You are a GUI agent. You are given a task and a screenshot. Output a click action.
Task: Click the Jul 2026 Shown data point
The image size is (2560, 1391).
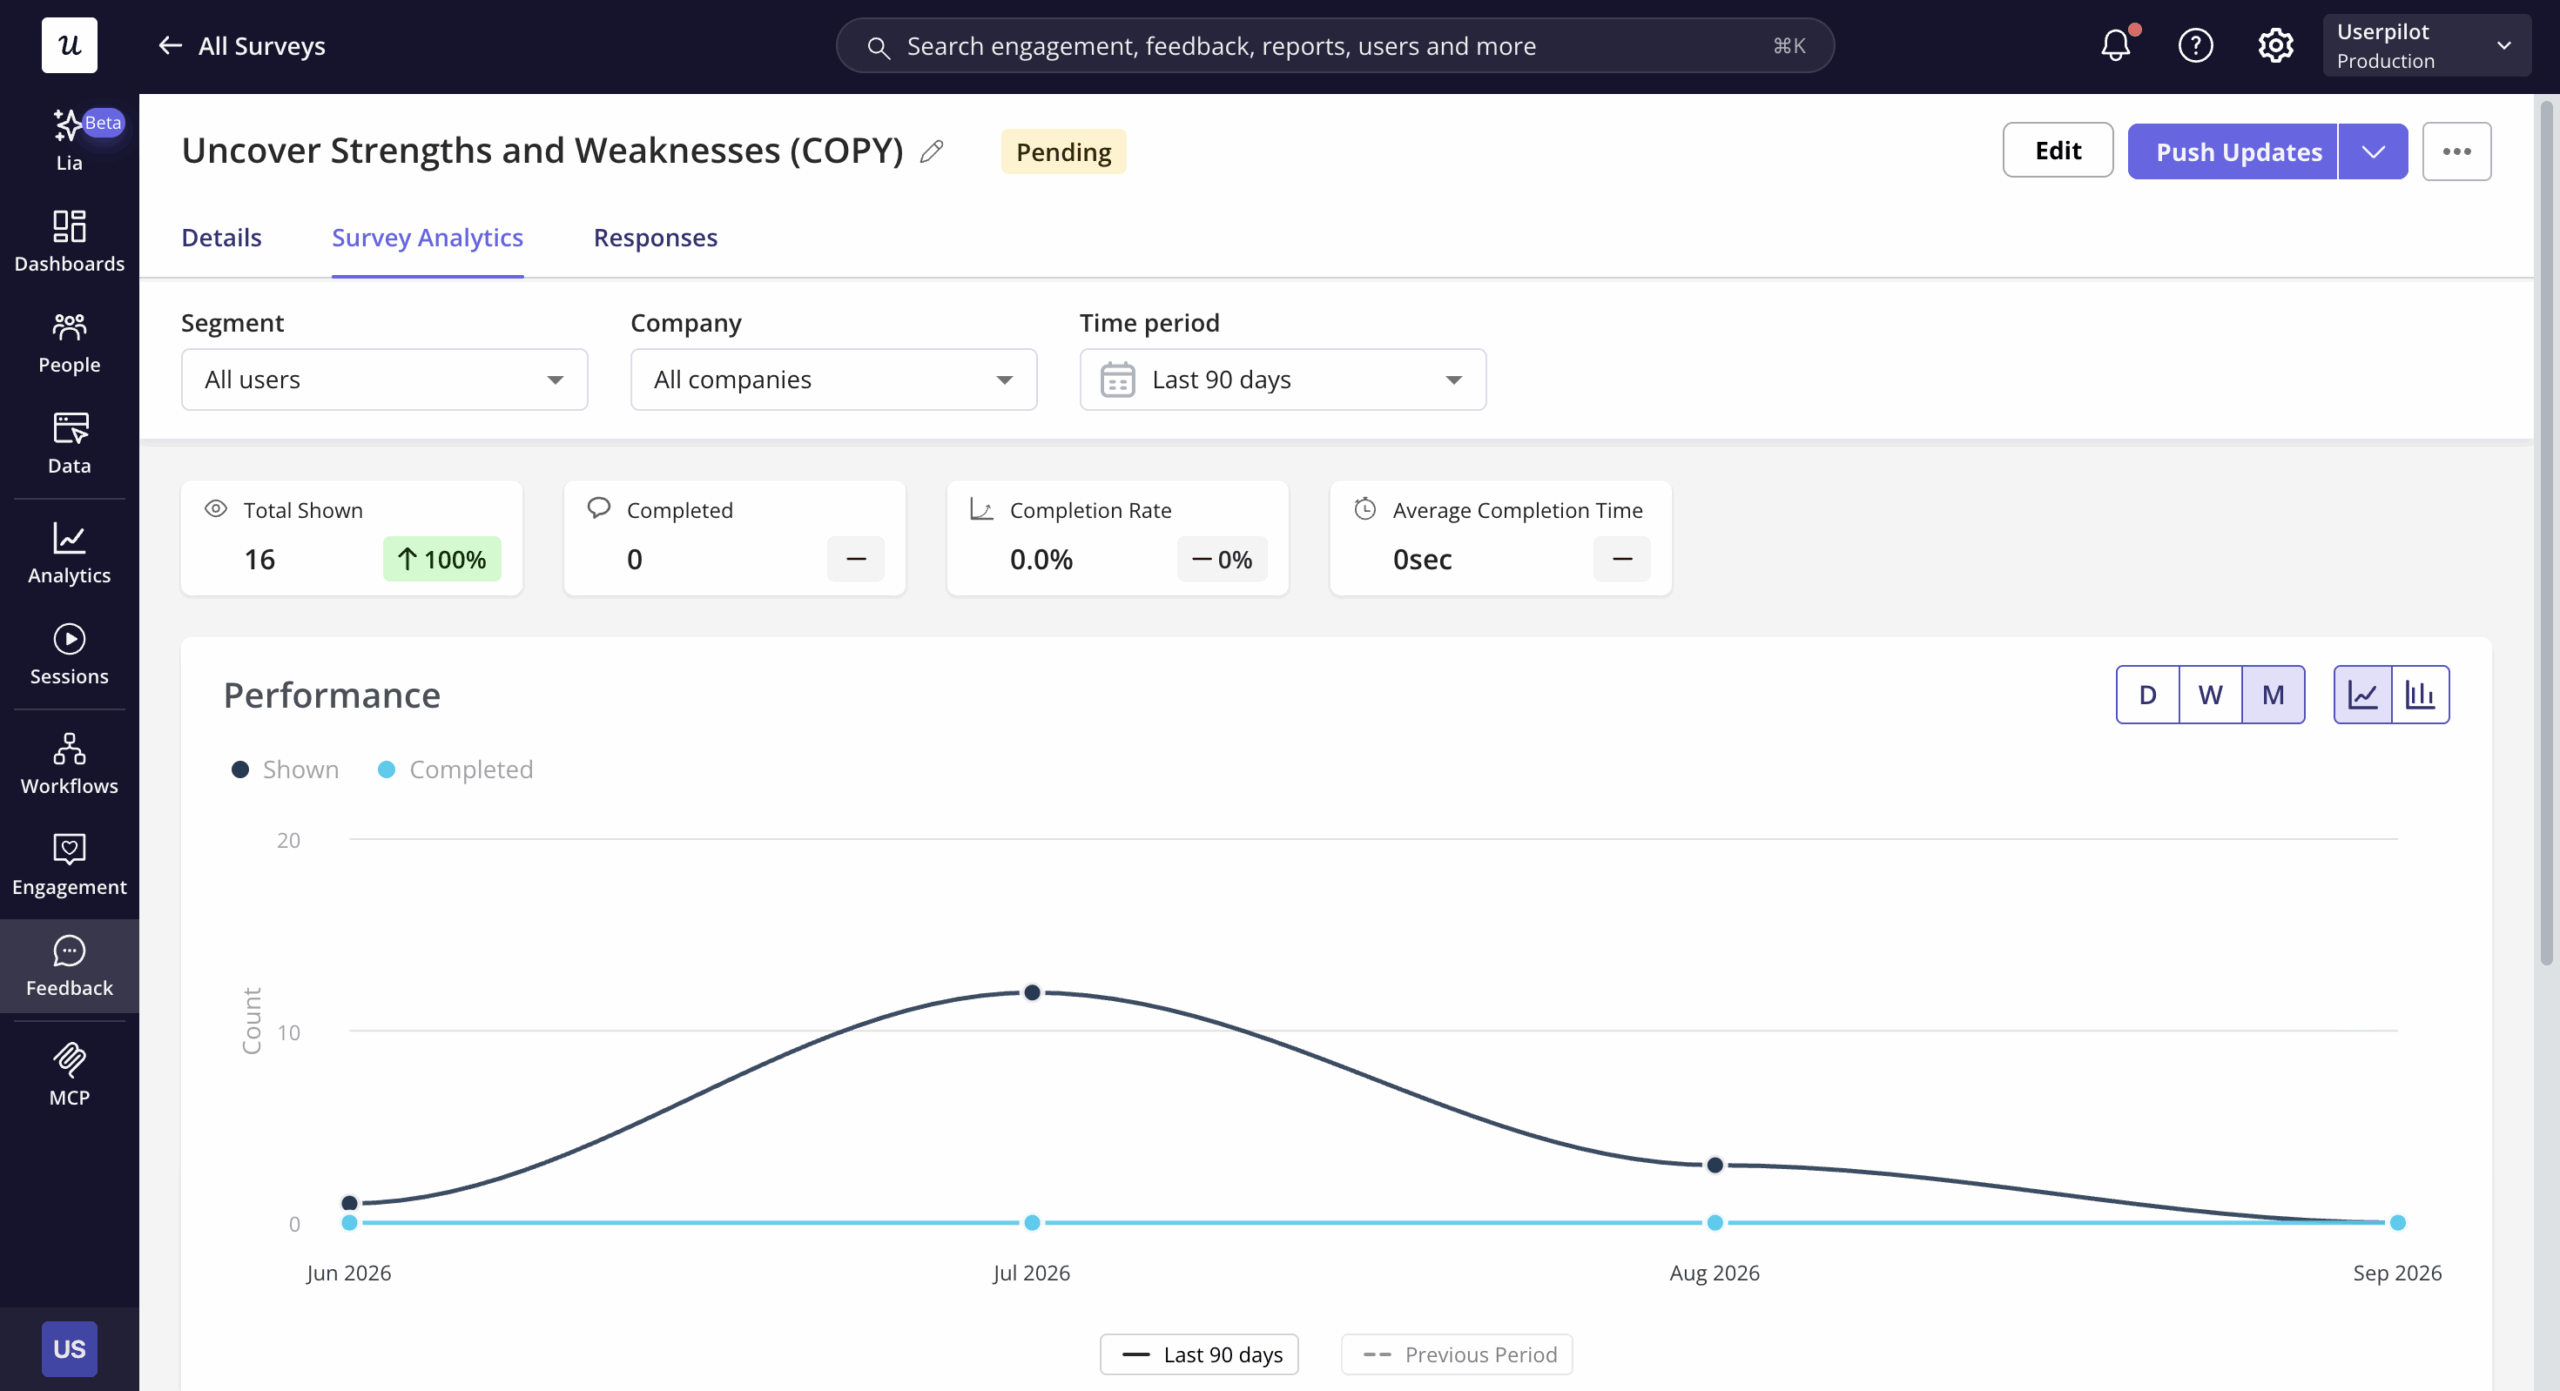[1032, 992]
